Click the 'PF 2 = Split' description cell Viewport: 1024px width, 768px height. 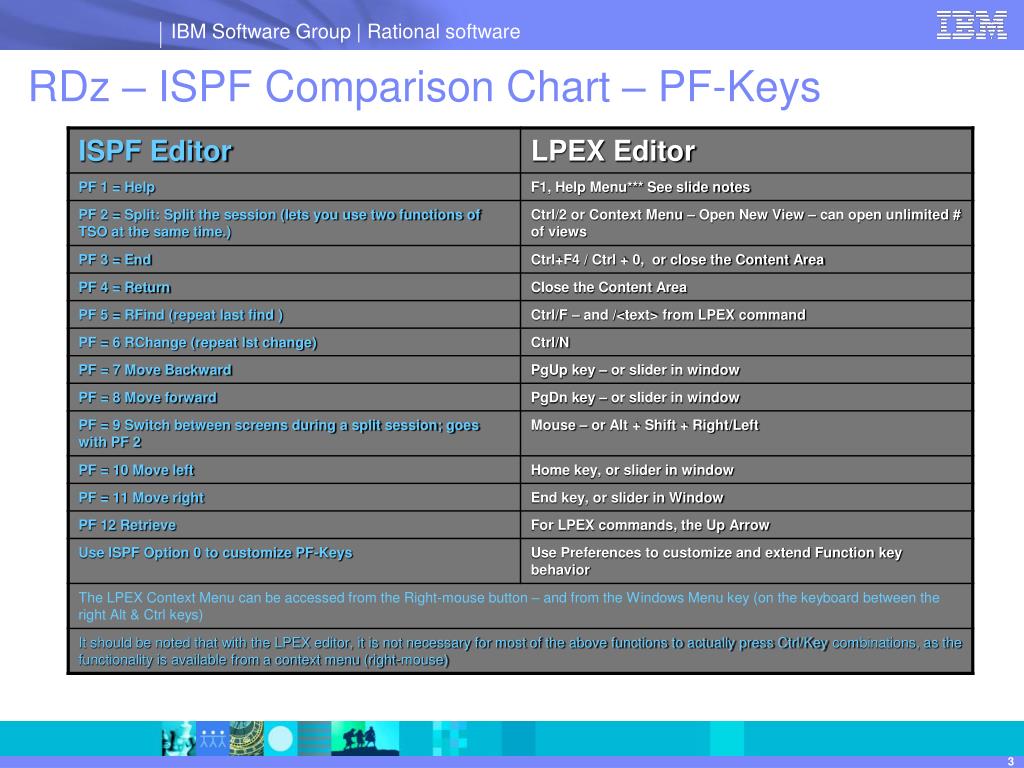coord(295,223)
